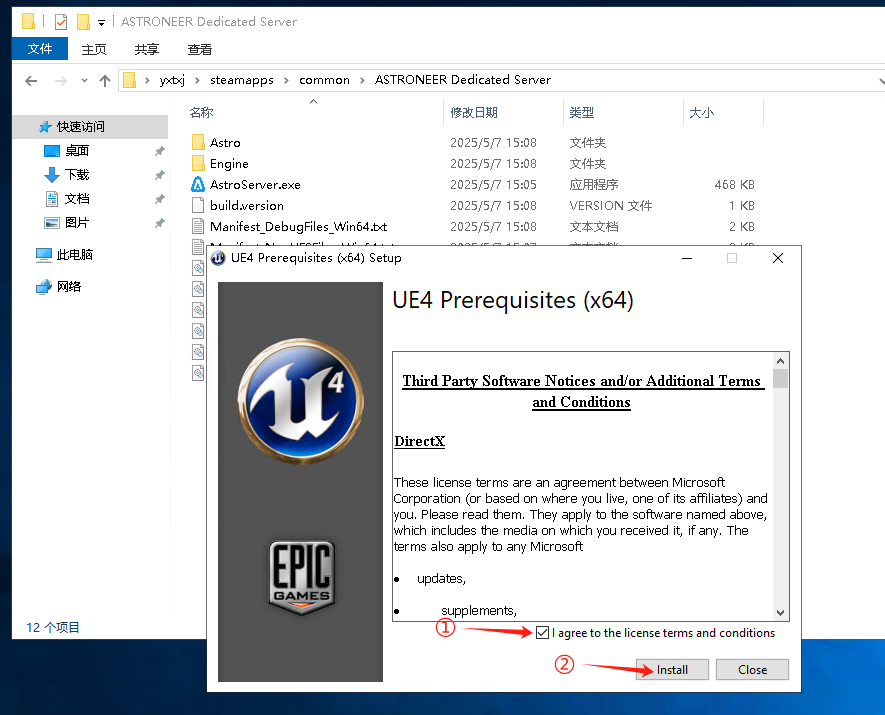Sort by the 大小 column header
The width and height of the screenshot is (885, 715).
[702, 112]
